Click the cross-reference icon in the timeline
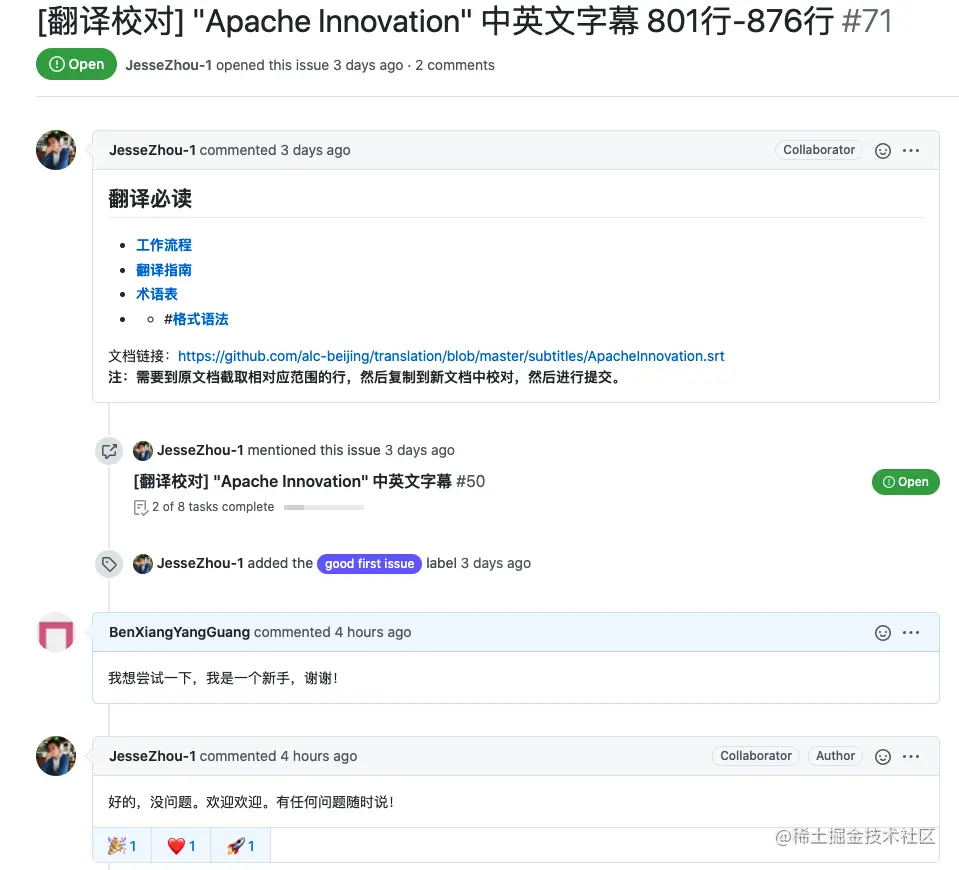The image size is (959, 870). [109, 451]
